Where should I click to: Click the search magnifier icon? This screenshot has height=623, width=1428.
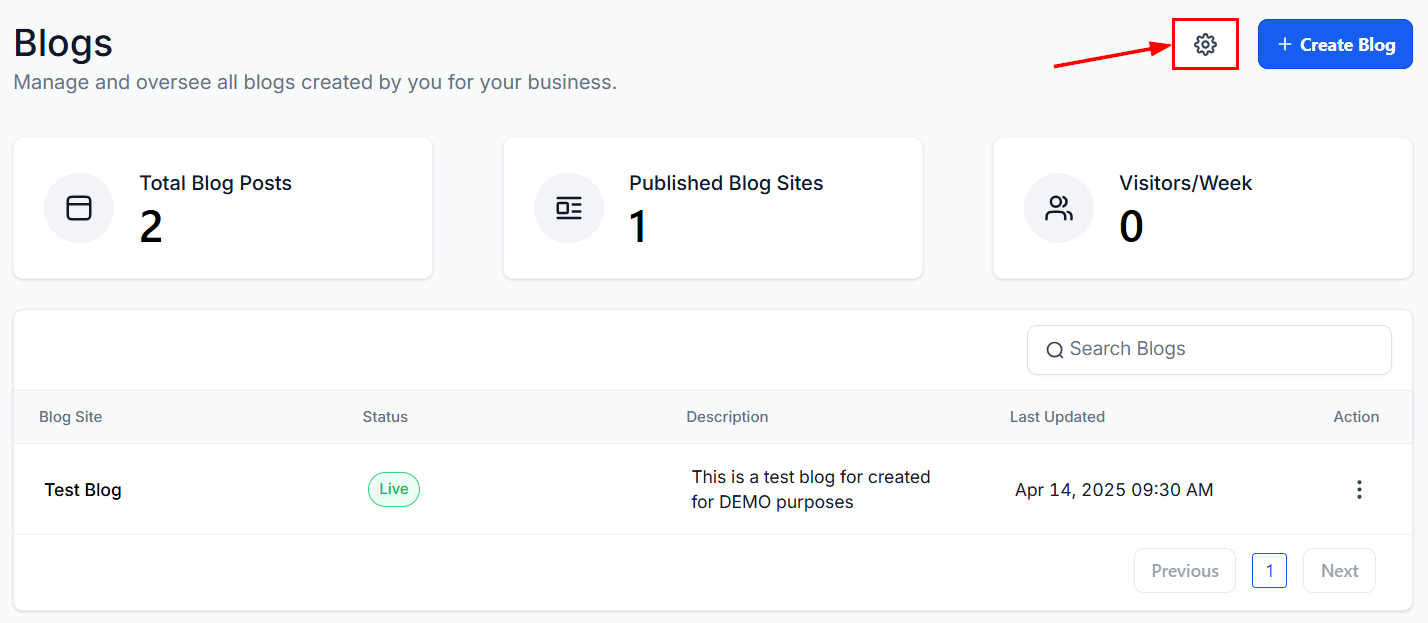(x=1055, y=350)
